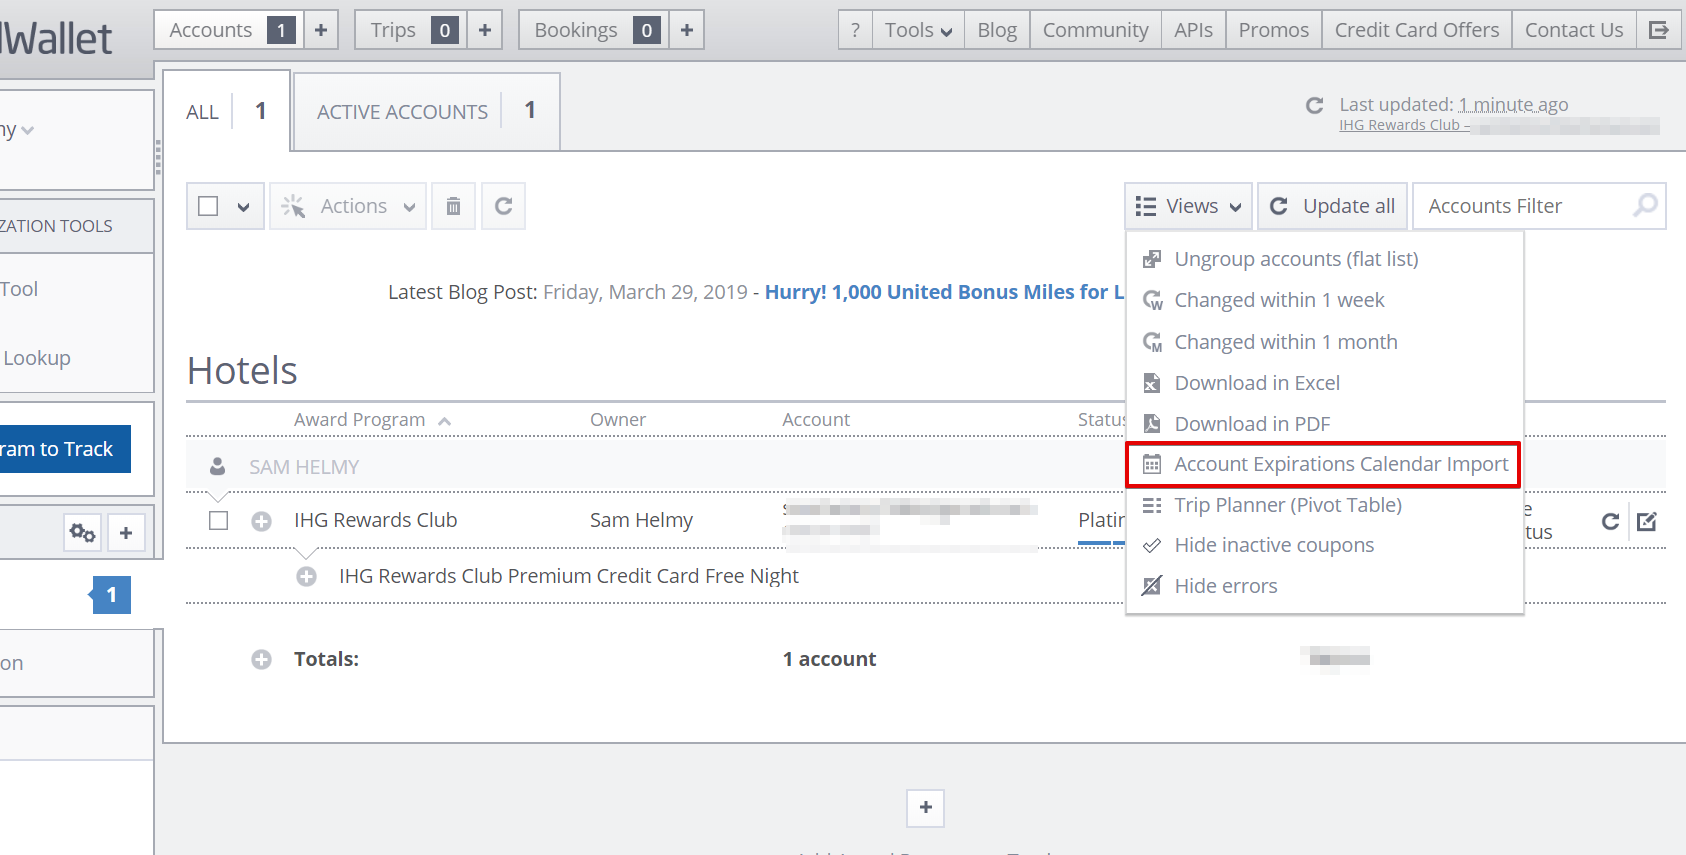Open the Tools dropdown menu

pos(918,30)
